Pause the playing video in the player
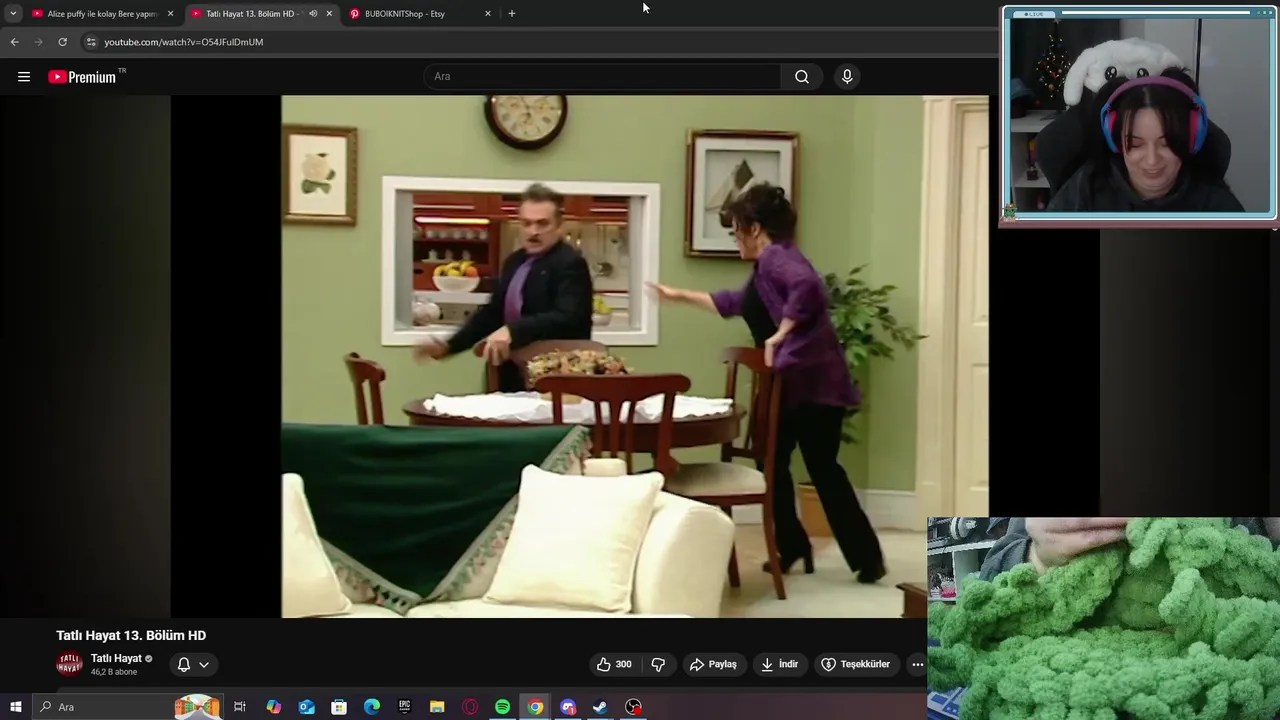1280x720 pixels. (634, 356)
